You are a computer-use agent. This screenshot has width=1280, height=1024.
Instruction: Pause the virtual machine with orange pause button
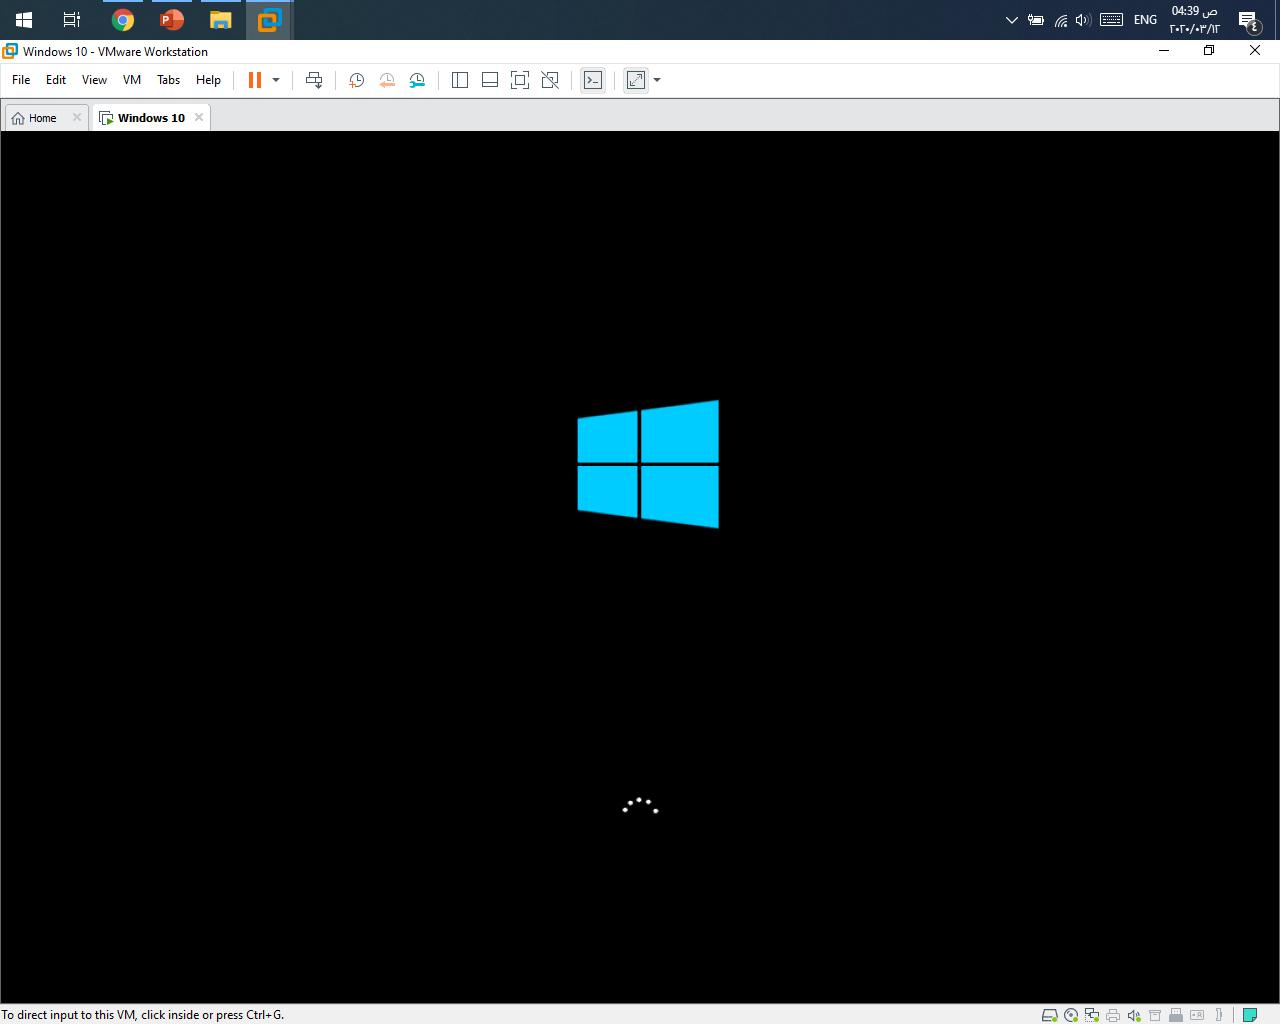[x=255, y=80]
